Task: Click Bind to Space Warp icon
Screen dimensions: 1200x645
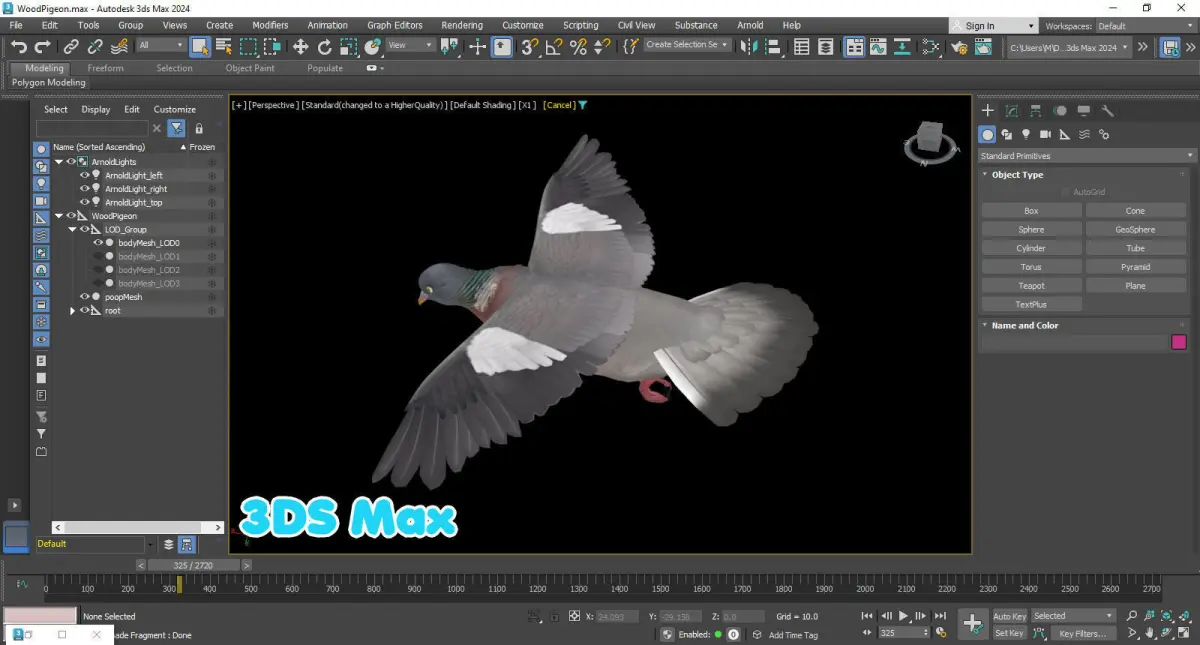Action: point(119,46)
